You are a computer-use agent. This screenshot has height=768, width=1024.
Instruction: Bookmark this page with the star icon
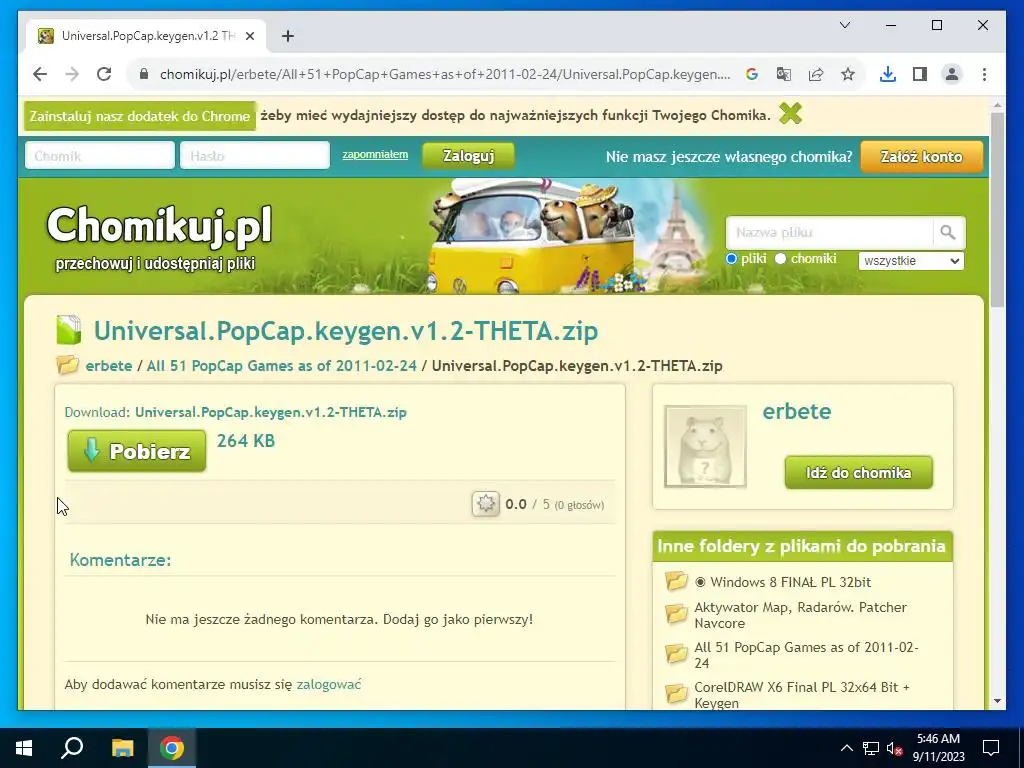[848, 74]
